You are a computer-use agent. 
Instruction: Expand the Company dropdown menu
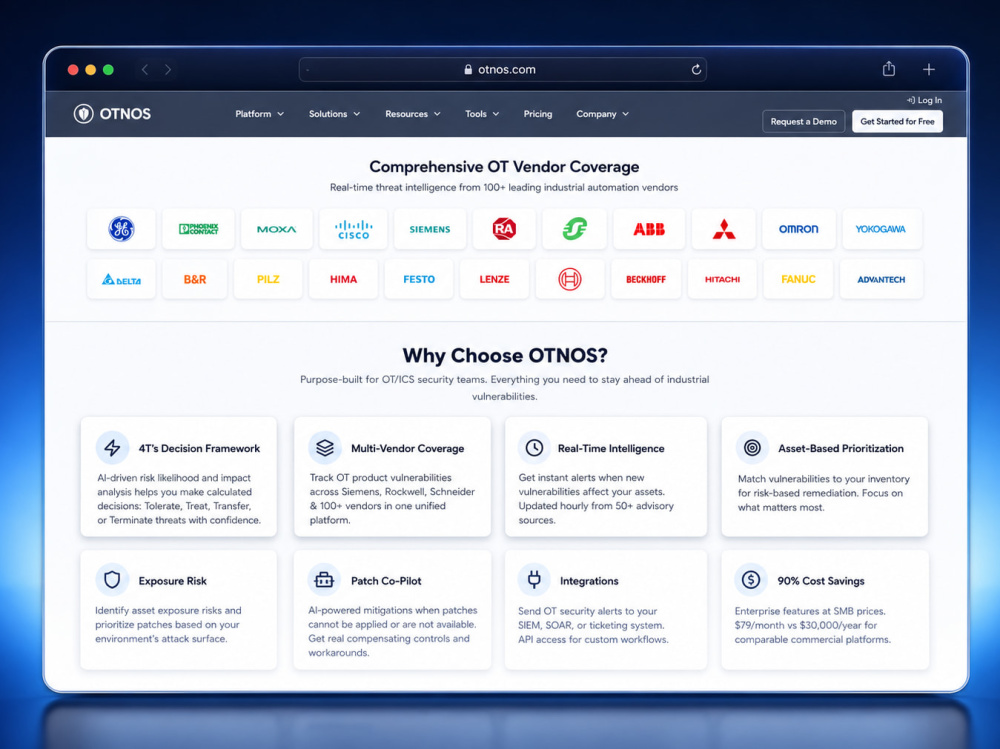click(603, 114)
